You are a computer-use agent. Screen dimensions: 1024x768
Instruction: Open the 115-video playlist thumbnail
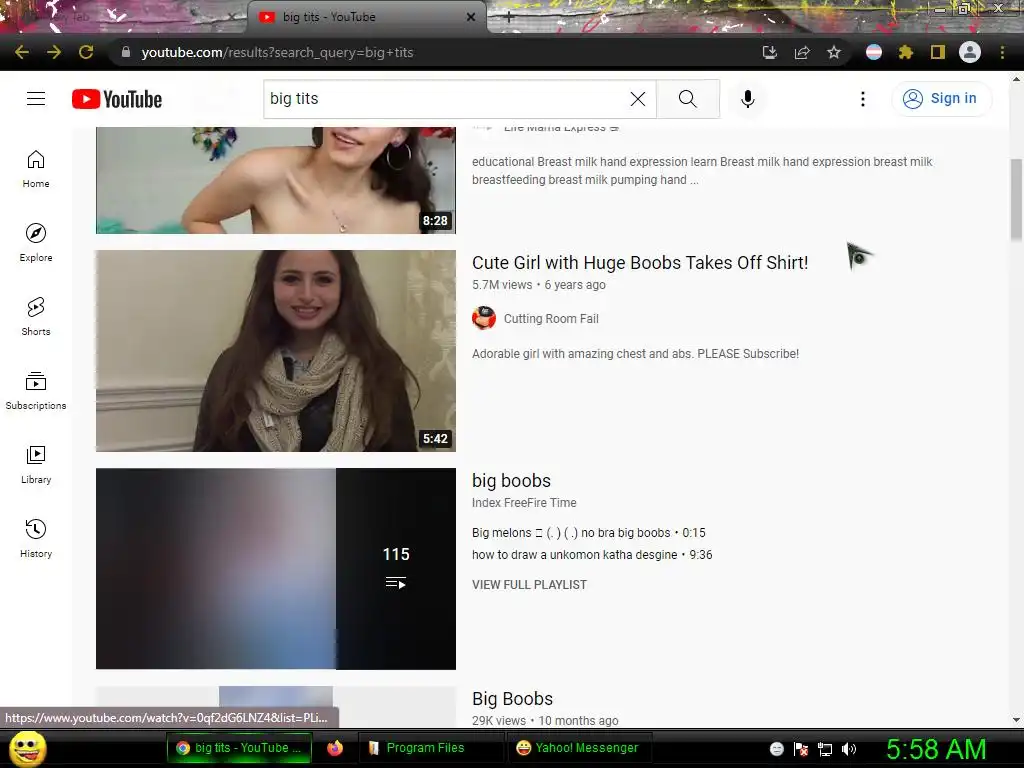[276, 569]
